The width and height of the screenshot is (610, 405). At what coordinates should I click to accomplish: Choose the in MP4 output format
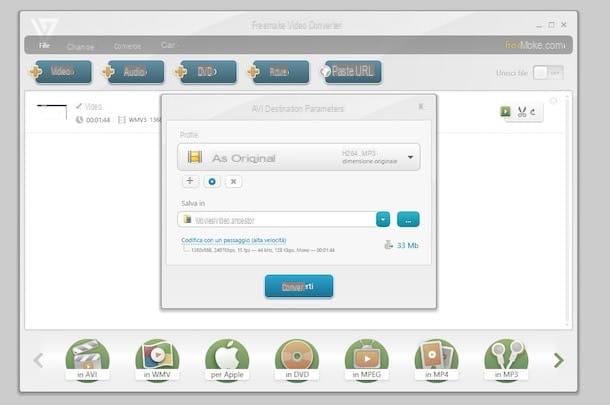[436, 360]
